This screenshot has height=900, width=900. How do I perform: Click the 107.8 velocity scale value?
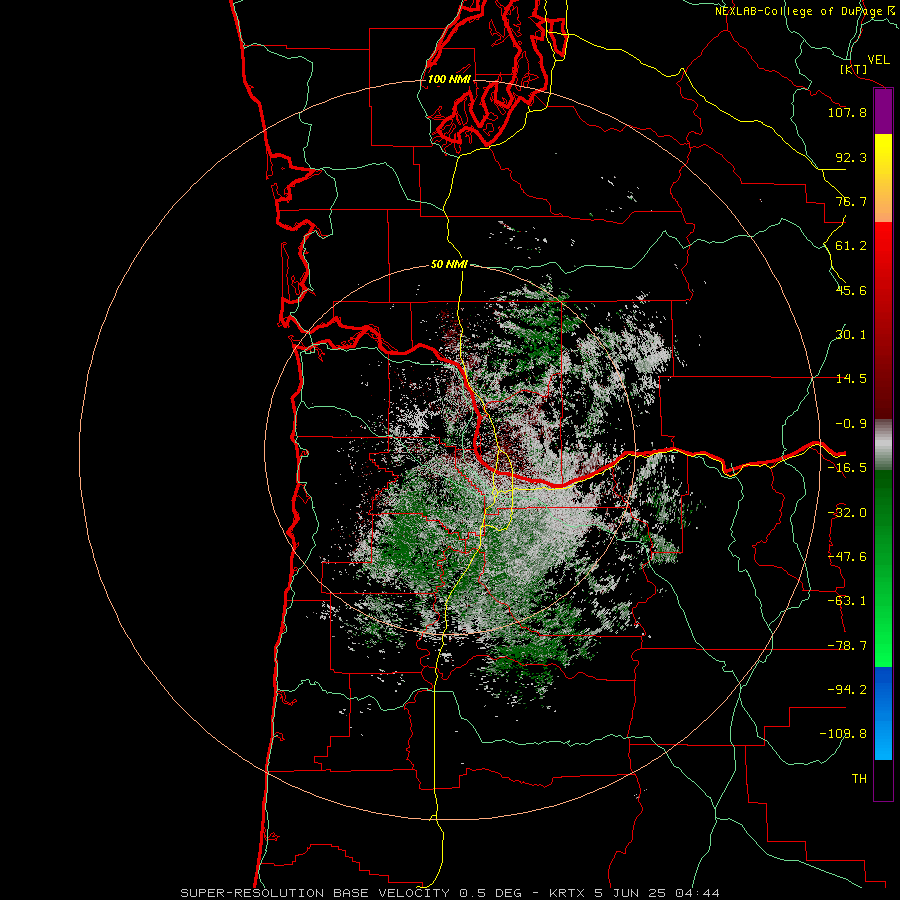847,112
